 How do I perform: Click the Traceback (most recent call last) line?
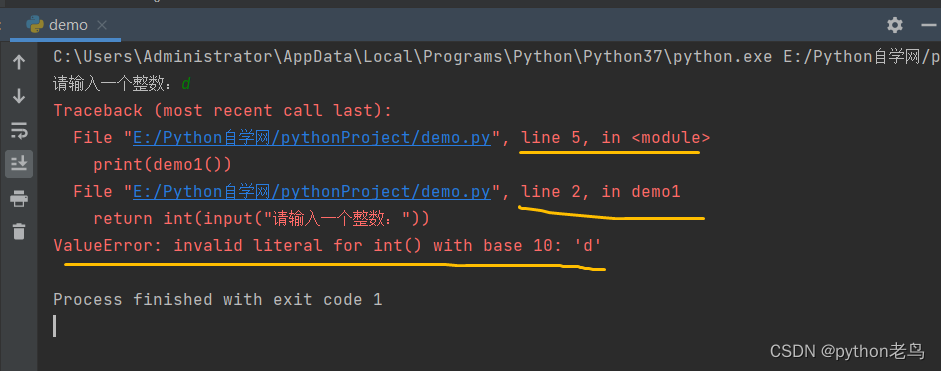223,110
